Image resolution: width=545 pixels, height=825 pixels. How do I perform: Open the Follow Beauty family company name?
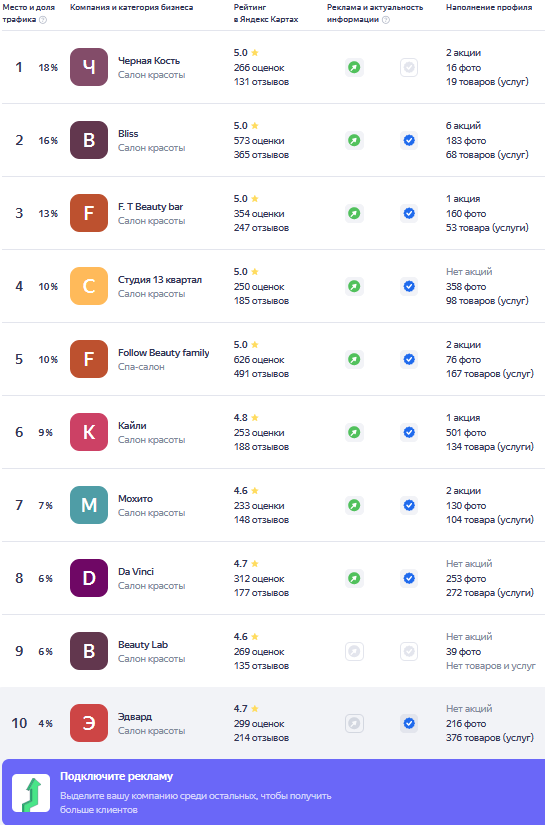(x=164, y=353)
